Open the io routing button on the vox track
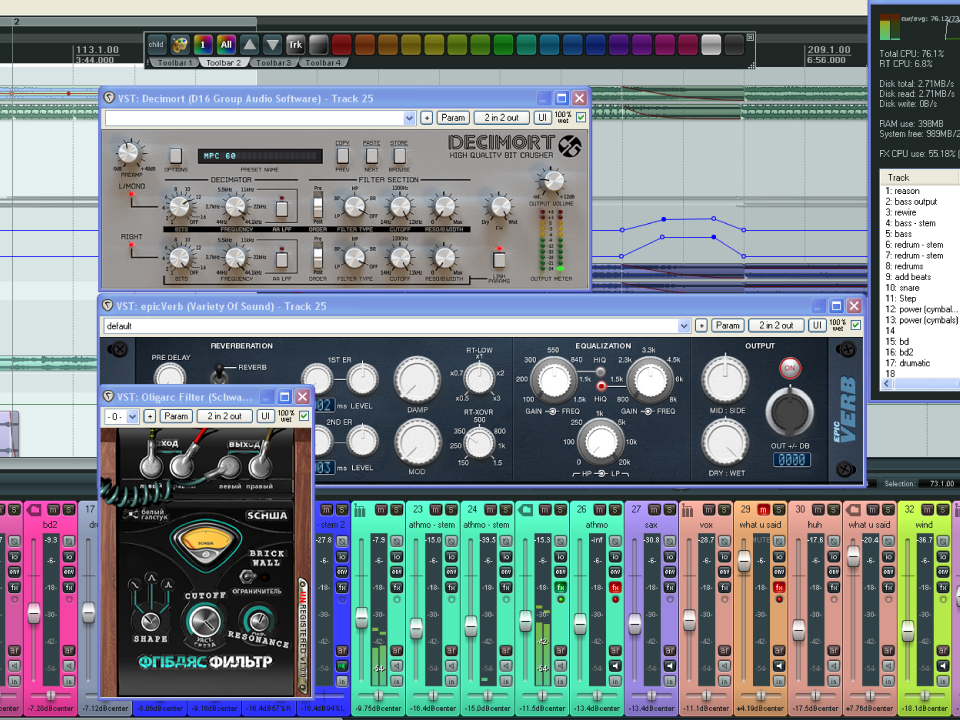Screen dimensions: 960x720 tap(724, 557)
